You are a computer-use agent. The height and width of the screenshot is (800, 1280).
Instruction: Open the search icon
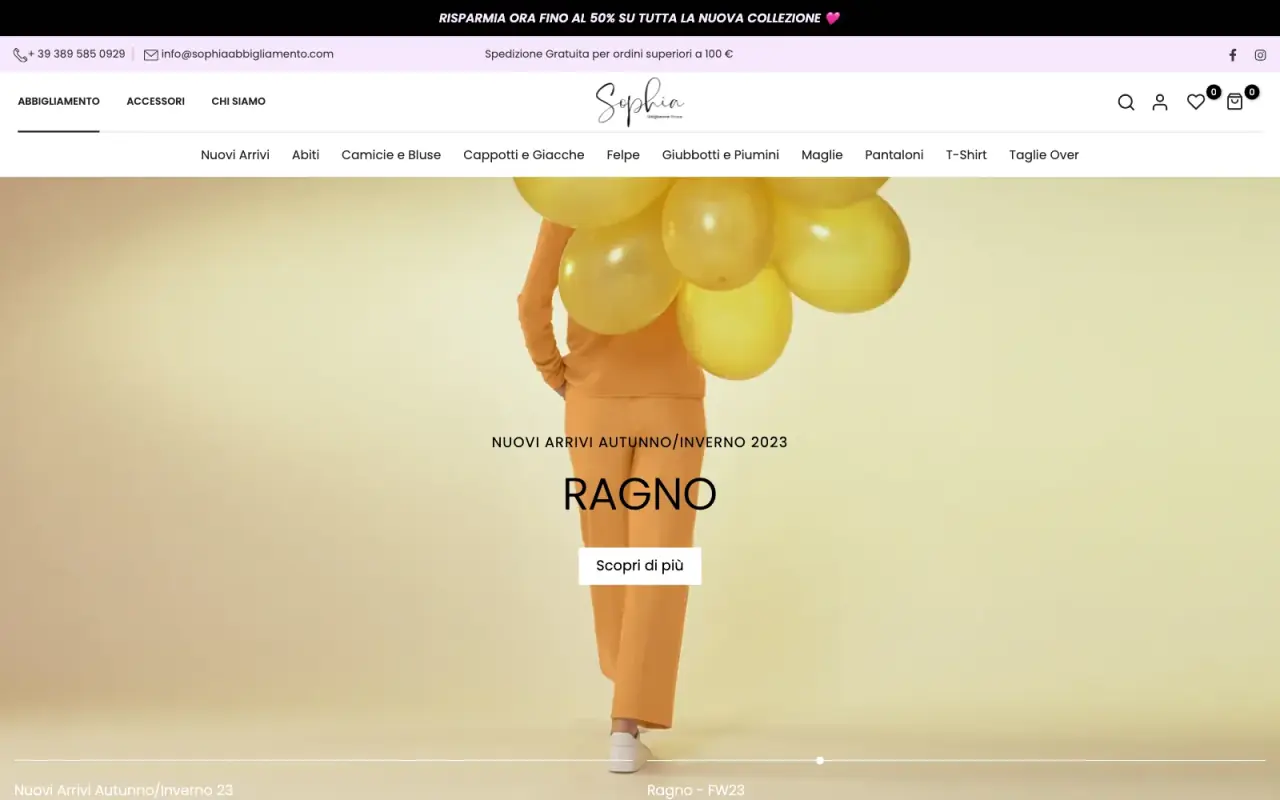(x=1126, y=102)
